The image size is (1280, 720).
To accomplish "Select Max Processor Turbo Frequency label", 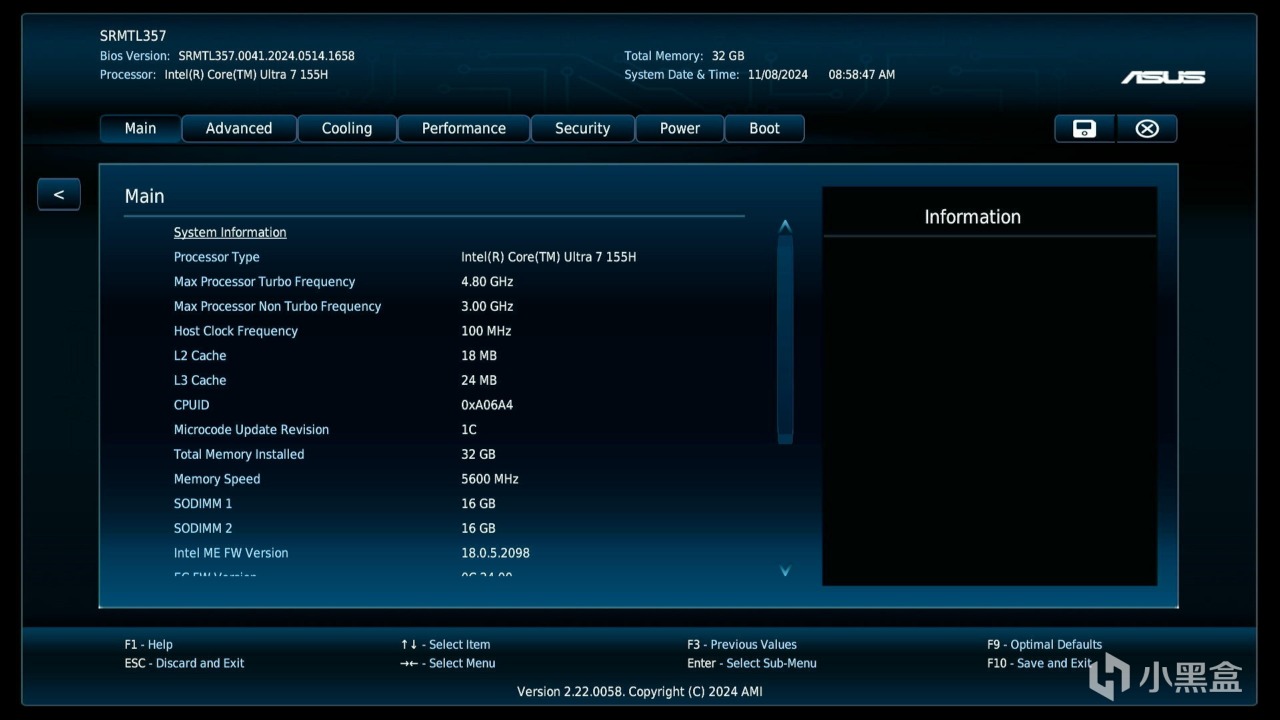I will [264, 282].
